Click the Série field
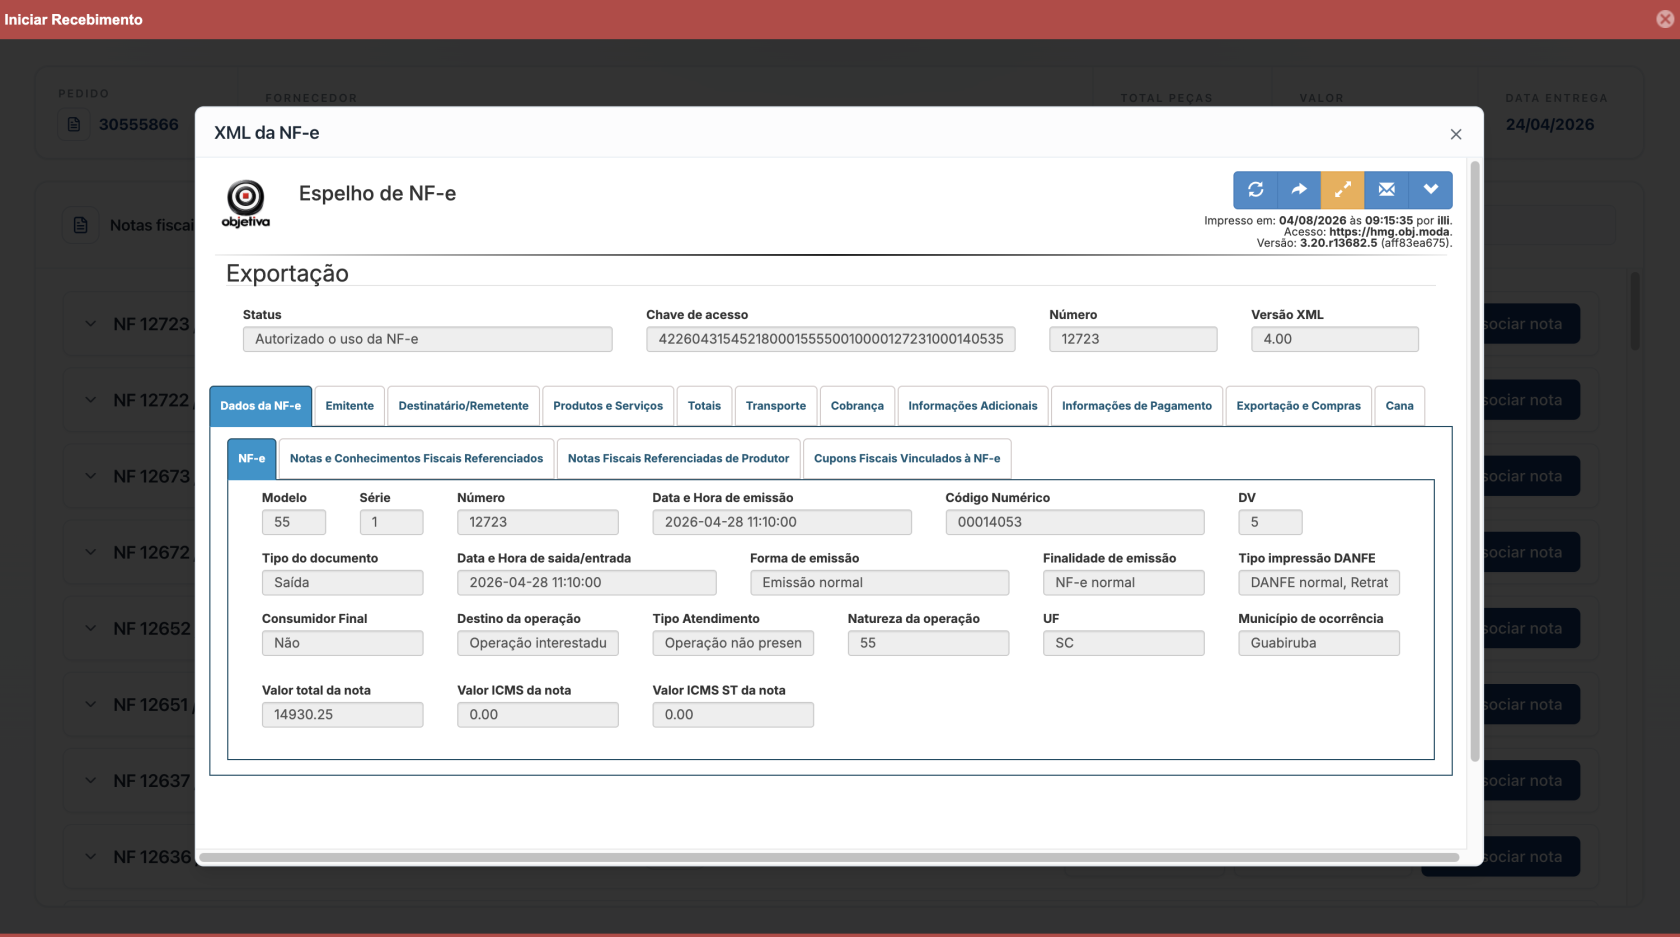Image resolution: width=1680 pixels, height=937 pixels. pyautogui.click(x=391, y=522)
